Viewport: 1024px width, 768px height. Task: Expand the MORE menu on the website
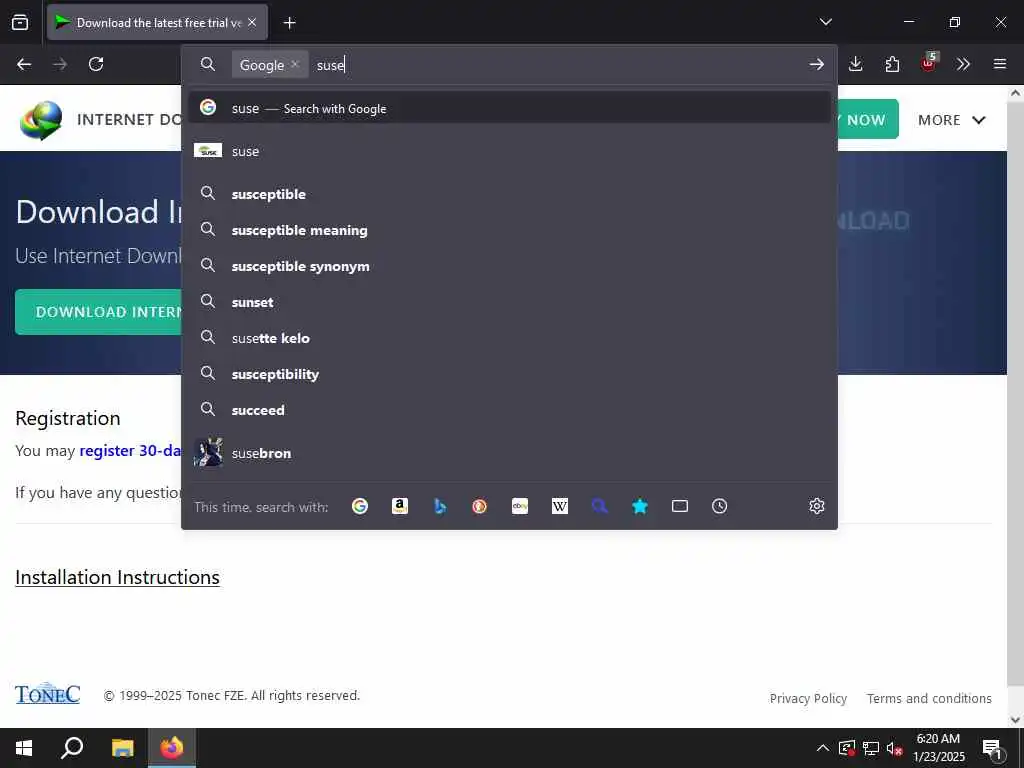952,120
